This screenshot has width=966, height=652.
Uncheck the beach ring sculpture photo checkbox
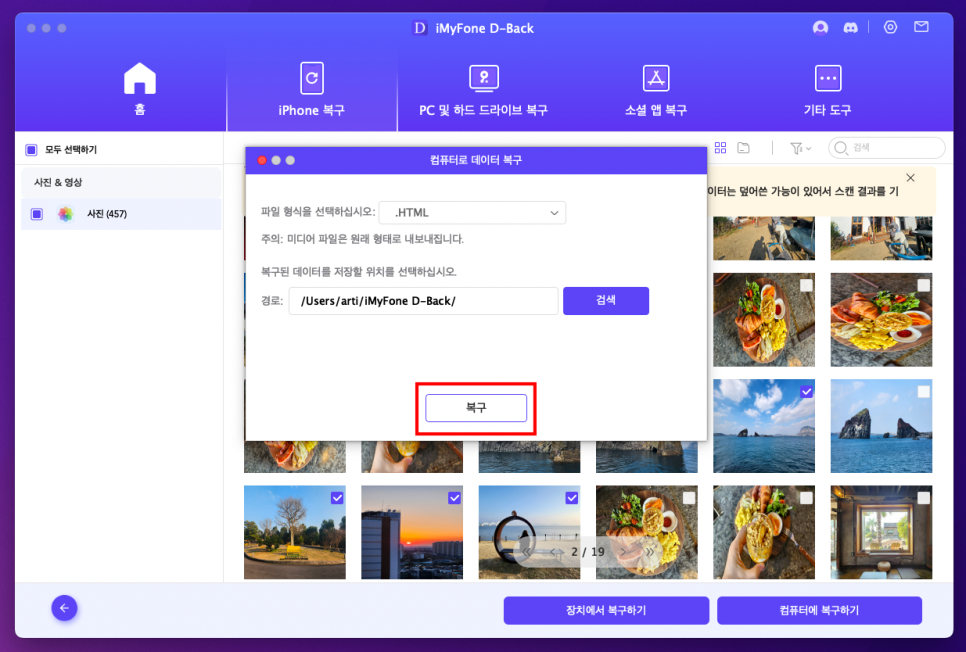572,498
